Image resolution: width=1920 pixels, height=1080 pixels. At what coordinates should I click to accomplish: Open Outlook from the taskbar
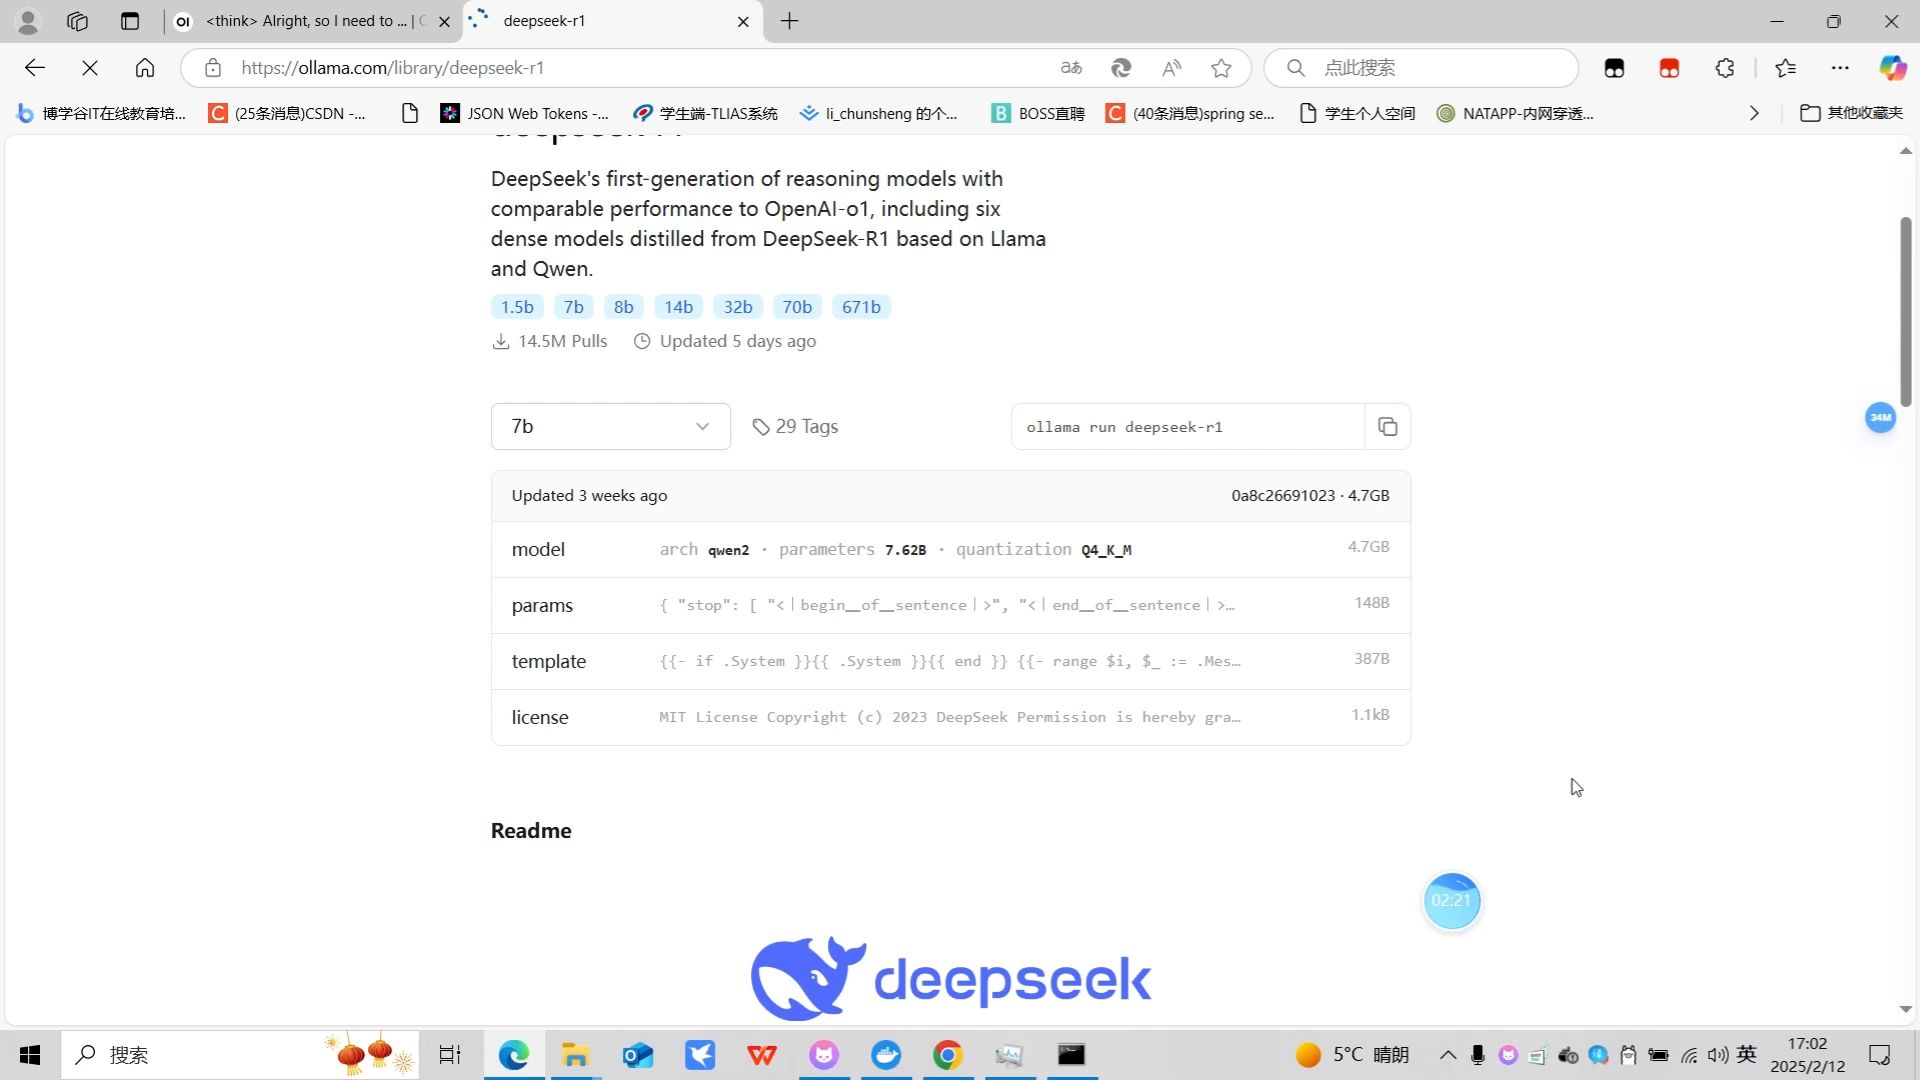(x=637, y=1054)
